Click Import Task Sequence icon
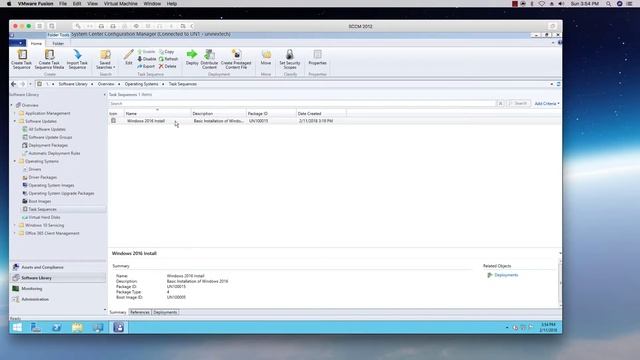Screen dimensions: 640x360 [x=77, y=59]
